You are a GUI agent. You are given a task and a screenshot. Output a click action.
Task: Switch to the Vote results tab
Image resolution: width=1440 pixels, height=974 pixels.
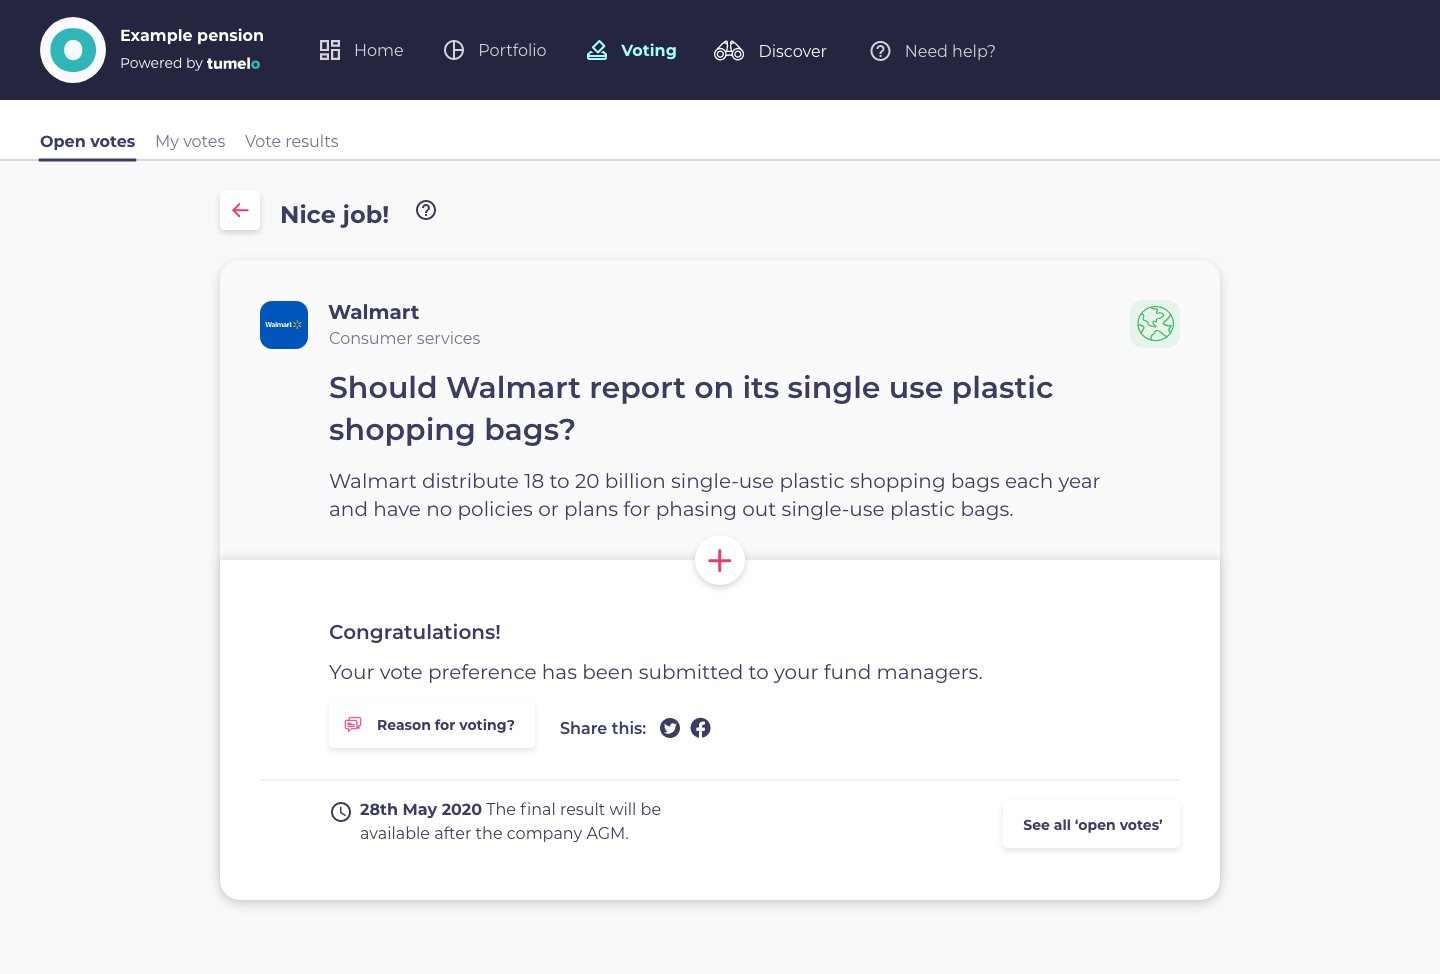coord(291,141)
